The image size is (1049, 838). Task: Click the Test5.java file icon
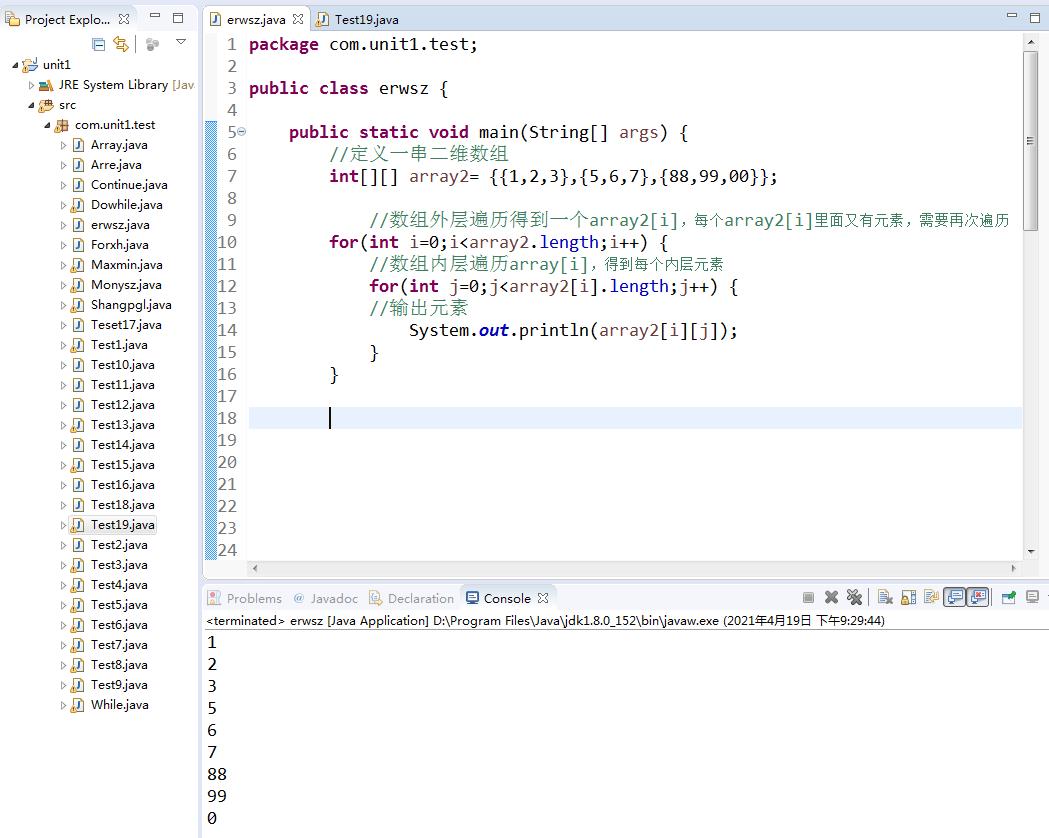(x=78, y=605)
